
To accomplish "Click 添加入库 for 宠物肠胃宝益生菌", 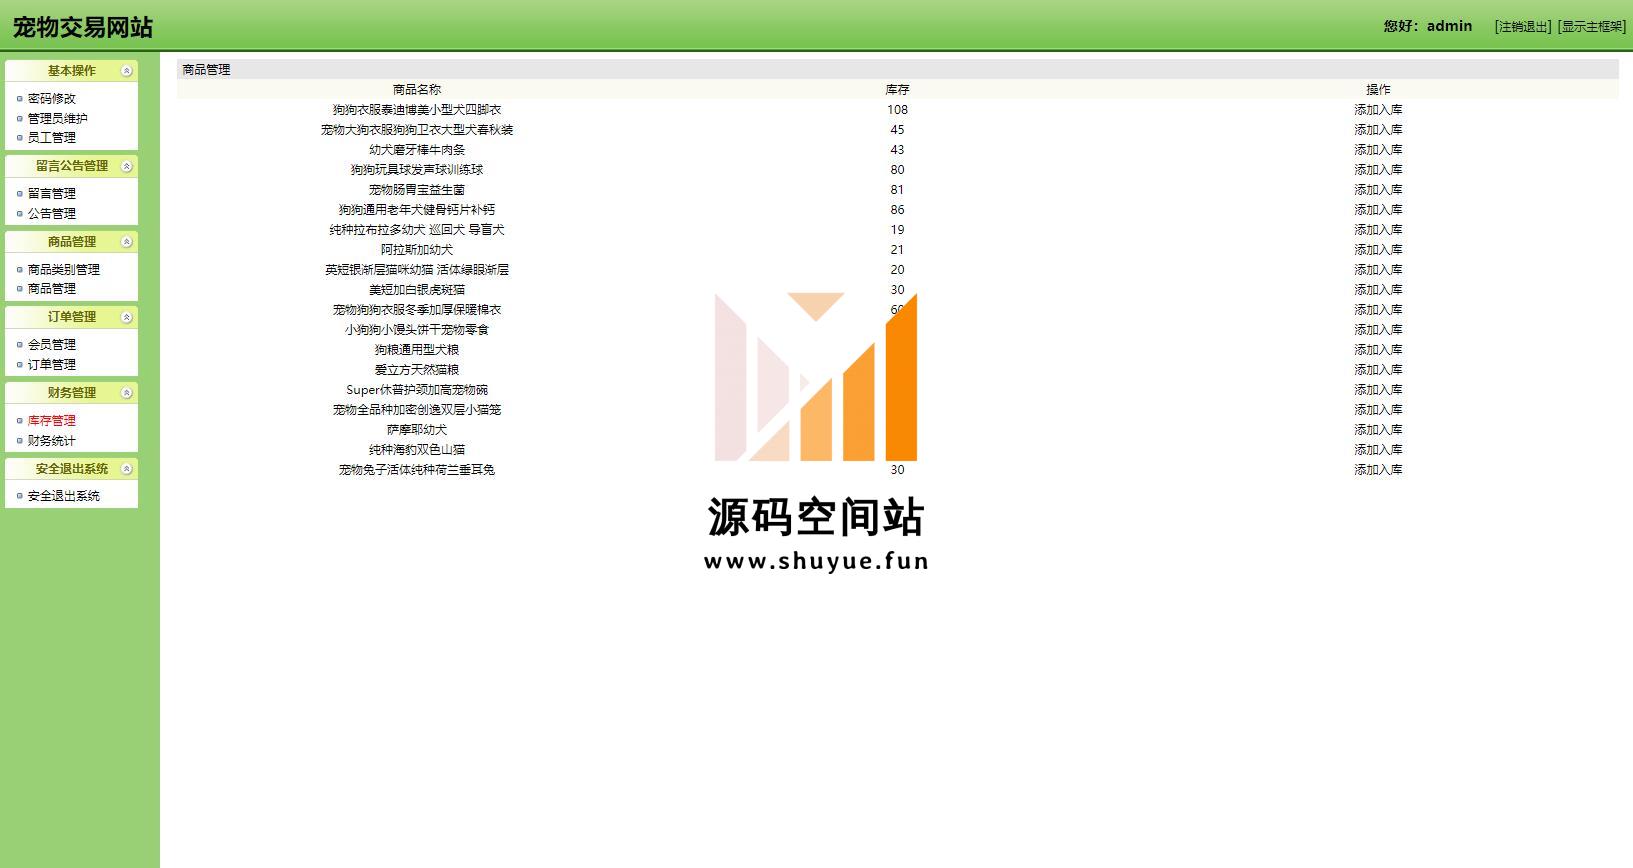I will (x=1378, y=190).
